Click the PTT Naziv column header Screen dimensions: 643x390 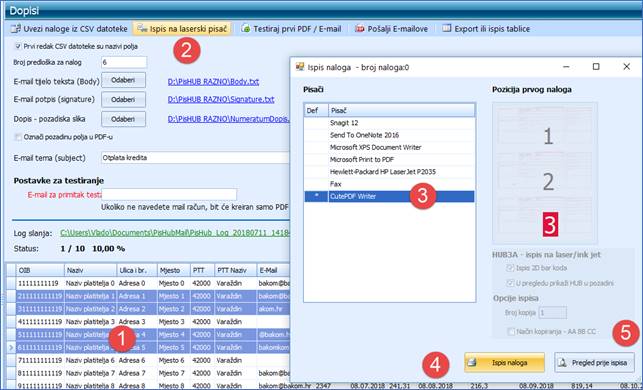[236, 270]
